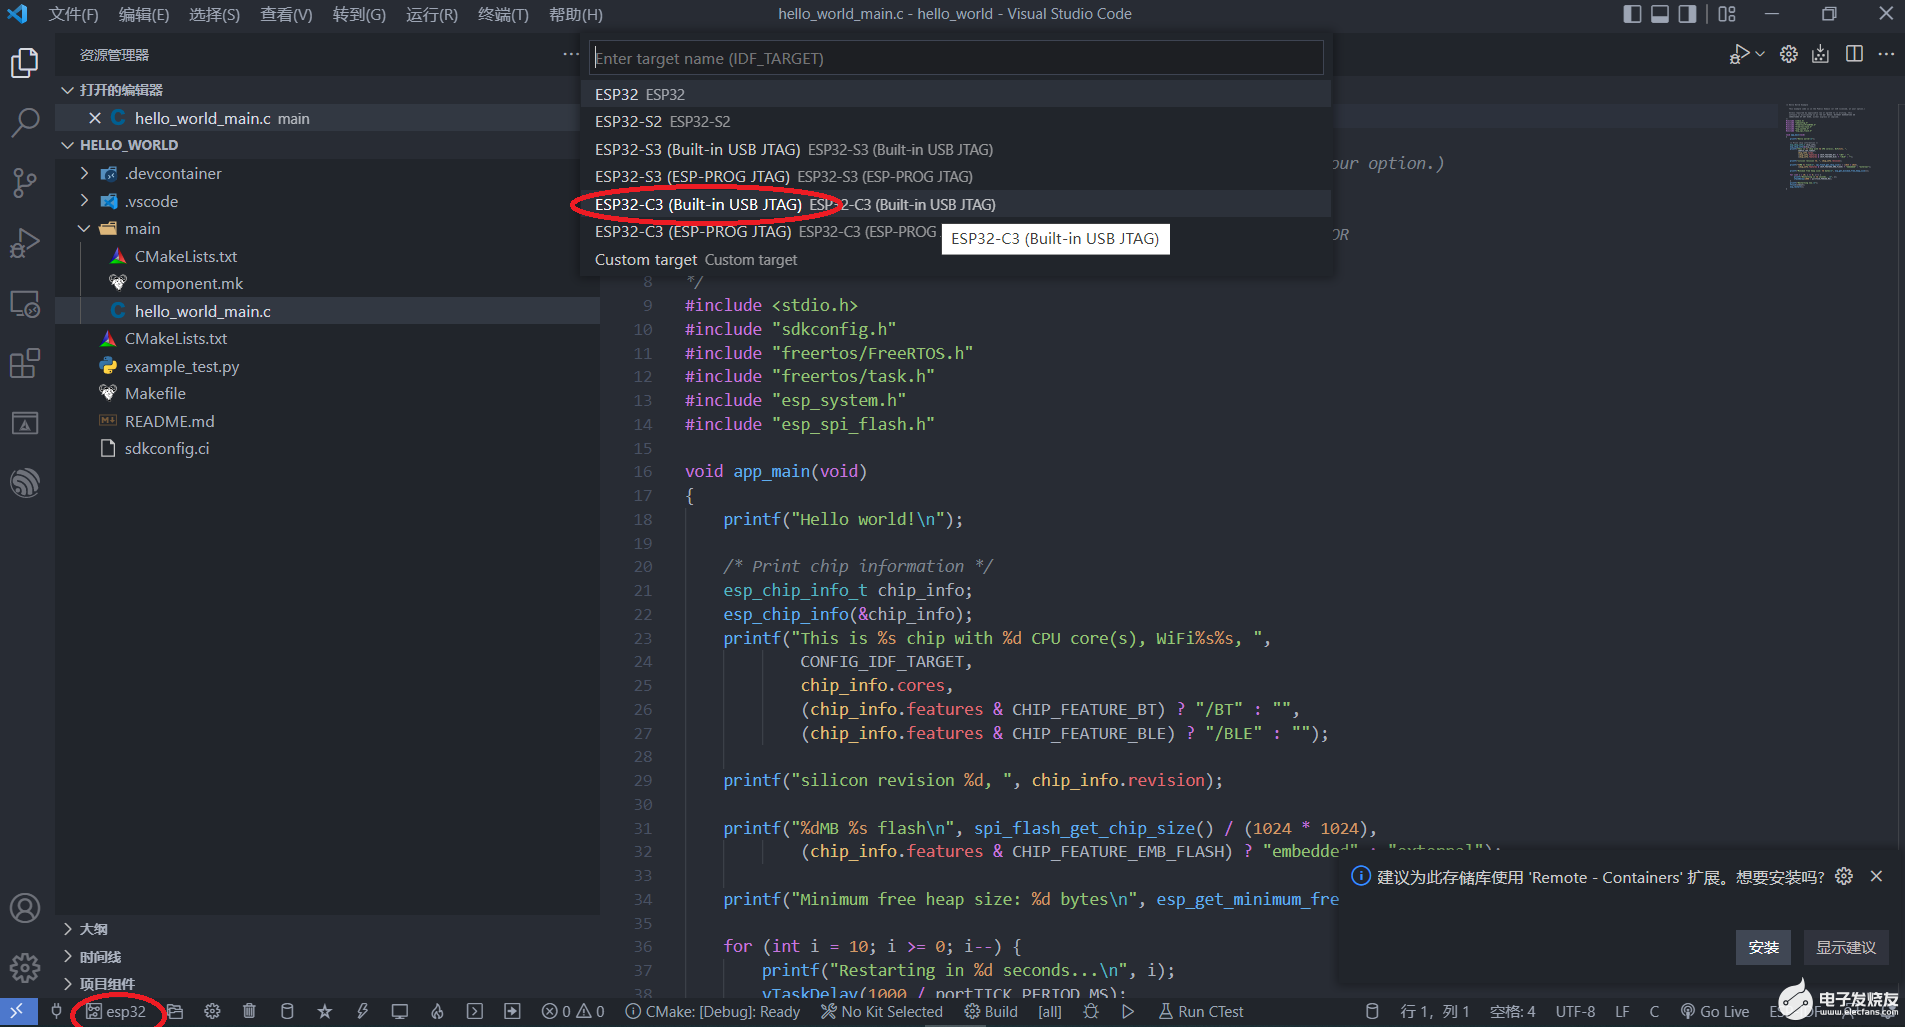The width and height of the screenshot is (1905, 1027).
Task: Click the monitor device screen icon in status bar
Action: pos(400,1011)
